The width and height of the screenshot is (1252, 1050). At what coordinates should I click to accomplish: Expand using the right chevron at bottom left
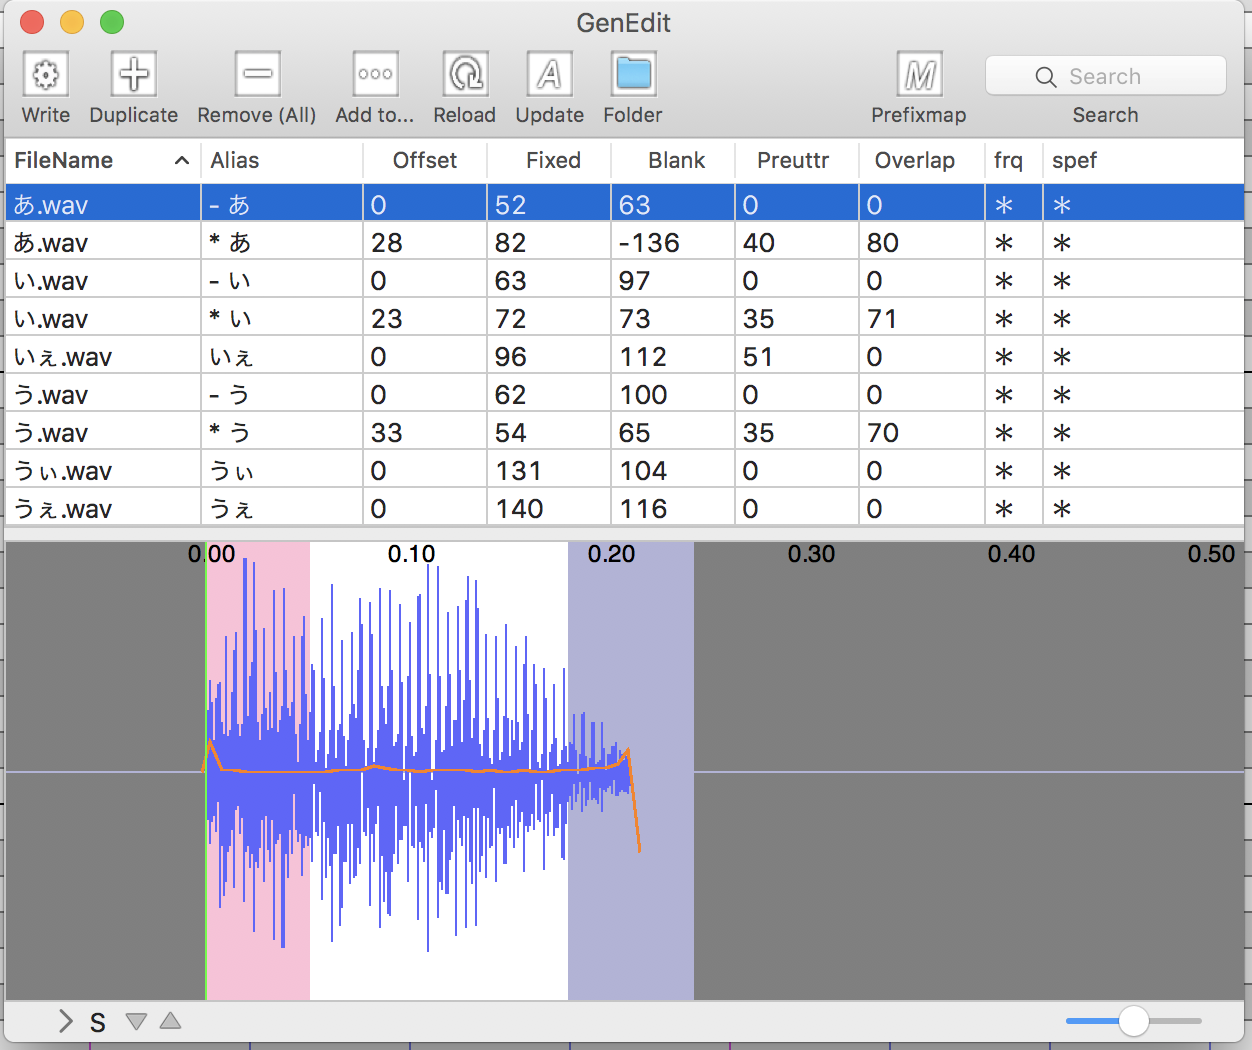tap(66, 1021)
